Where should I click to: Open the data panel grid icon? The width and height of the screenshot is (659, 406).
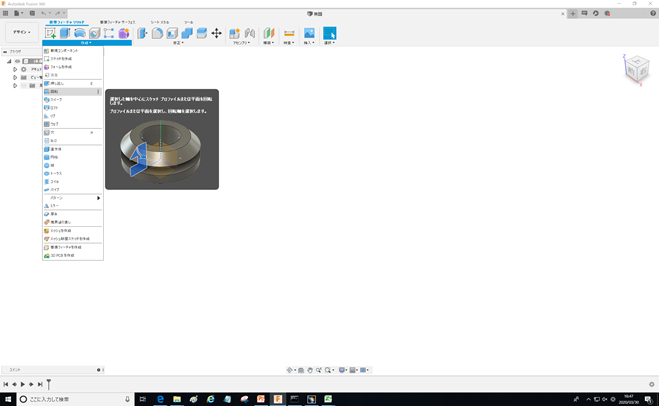(x=5, y=13)
